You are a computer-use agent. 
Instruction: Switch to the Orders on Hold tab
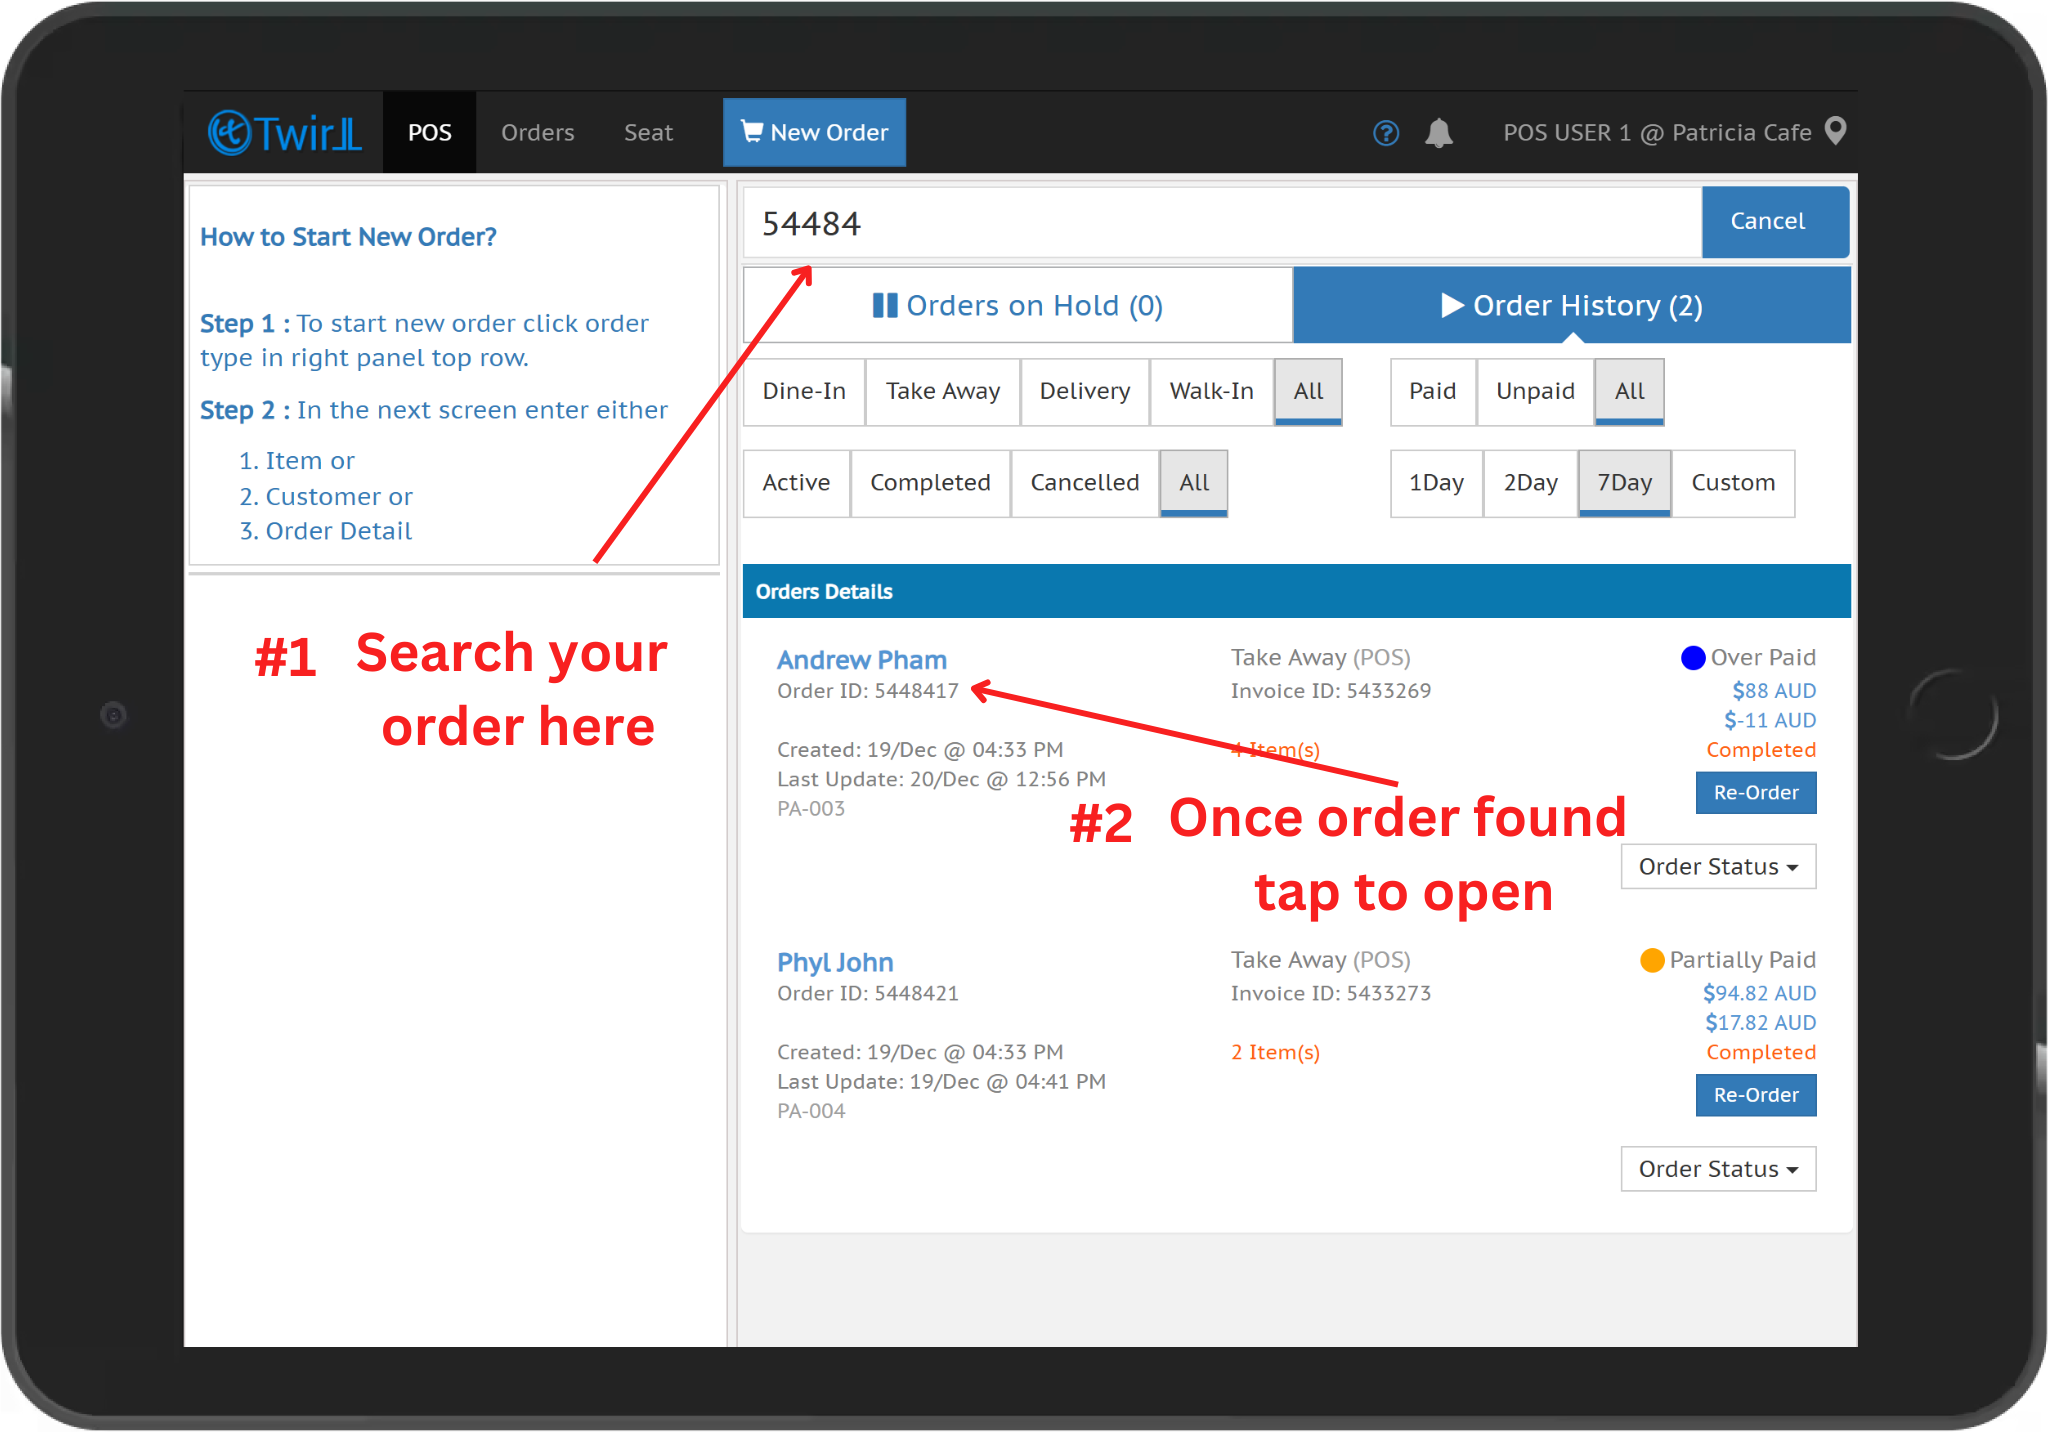click(x=1017, y=305)
